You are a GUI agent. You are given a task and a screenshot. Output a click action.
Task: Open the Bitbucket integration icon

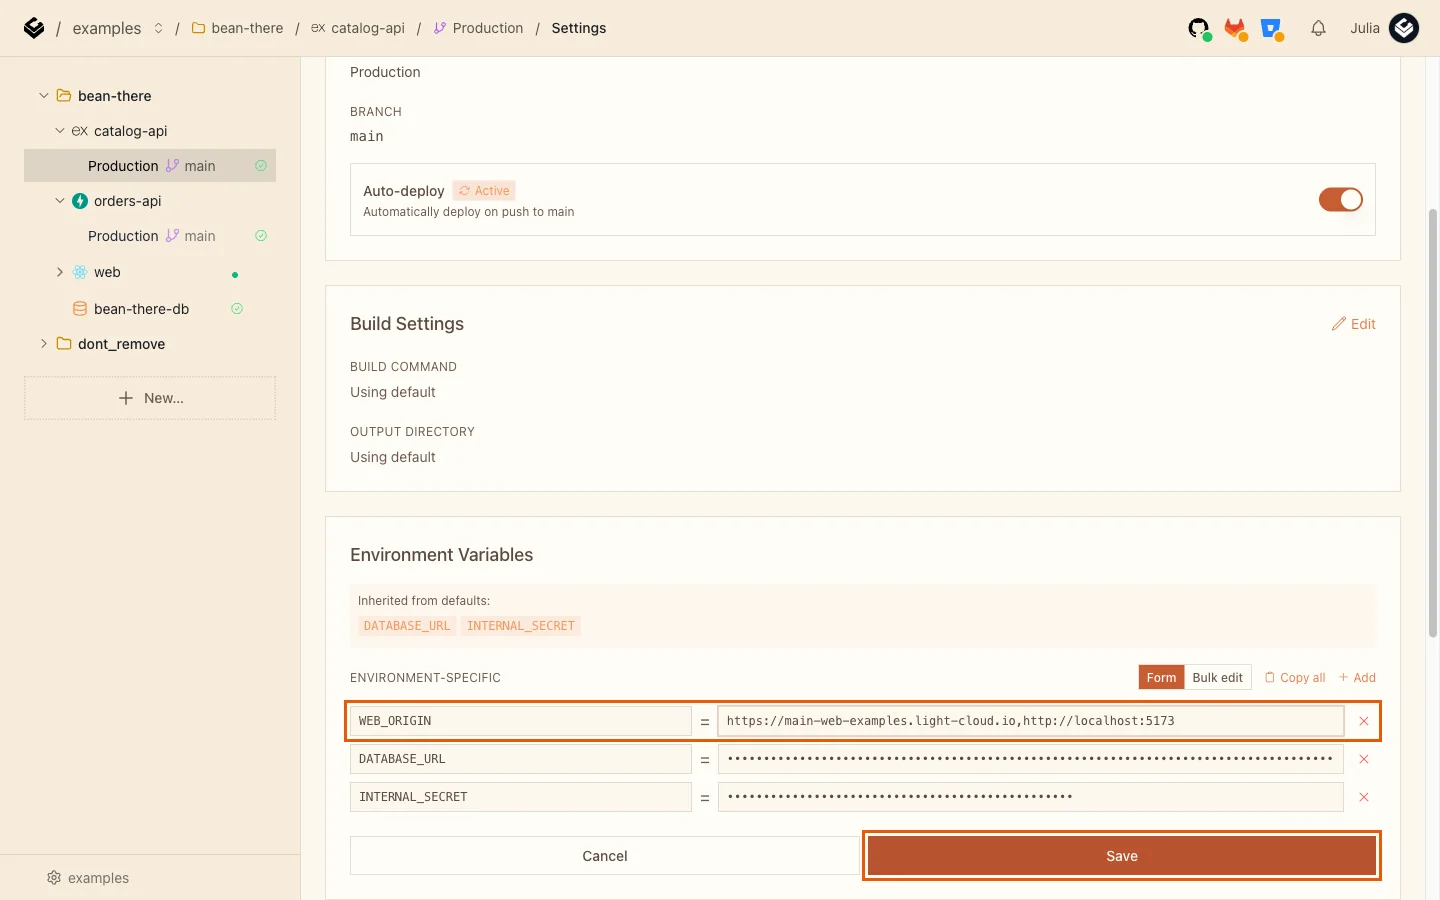pyautogui.click(x=1272, y=29)
